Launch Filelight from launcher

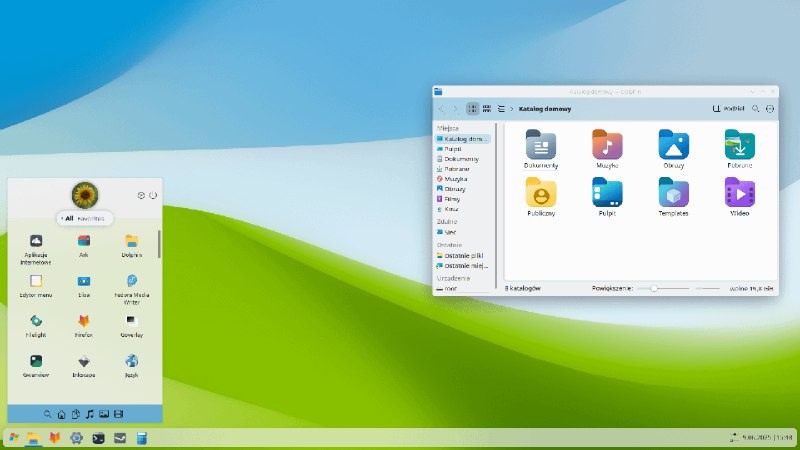(36, 326)
